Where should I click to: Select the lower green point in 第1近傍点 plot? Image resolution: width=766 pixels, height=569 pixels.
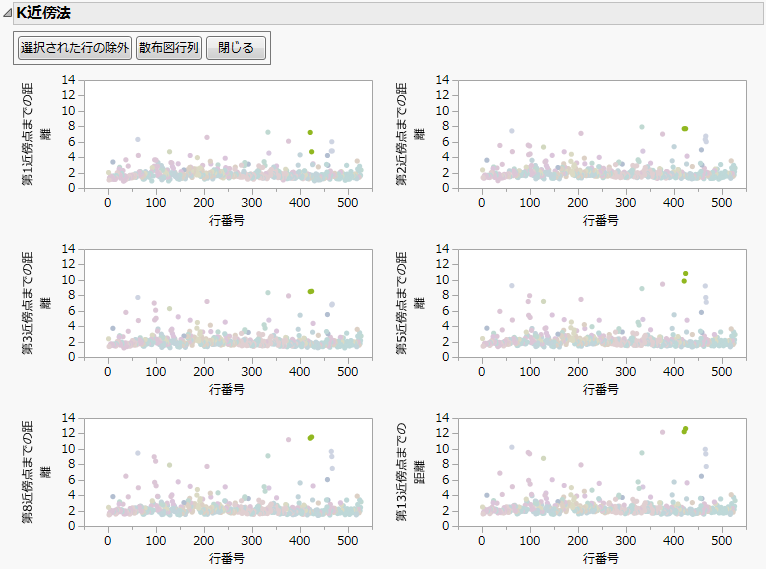311,152
